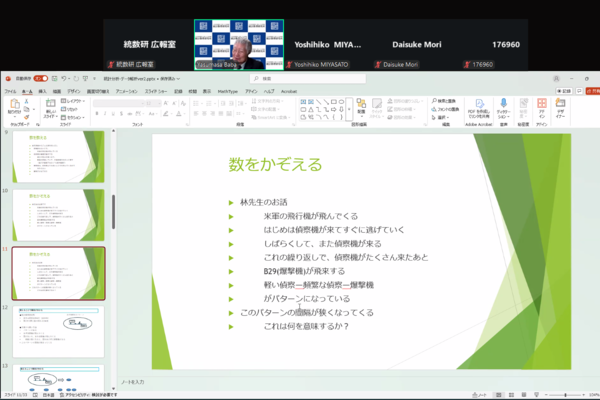
Task: Open the レイアウト (Layout) dropdown
Action: pos(73,101)
